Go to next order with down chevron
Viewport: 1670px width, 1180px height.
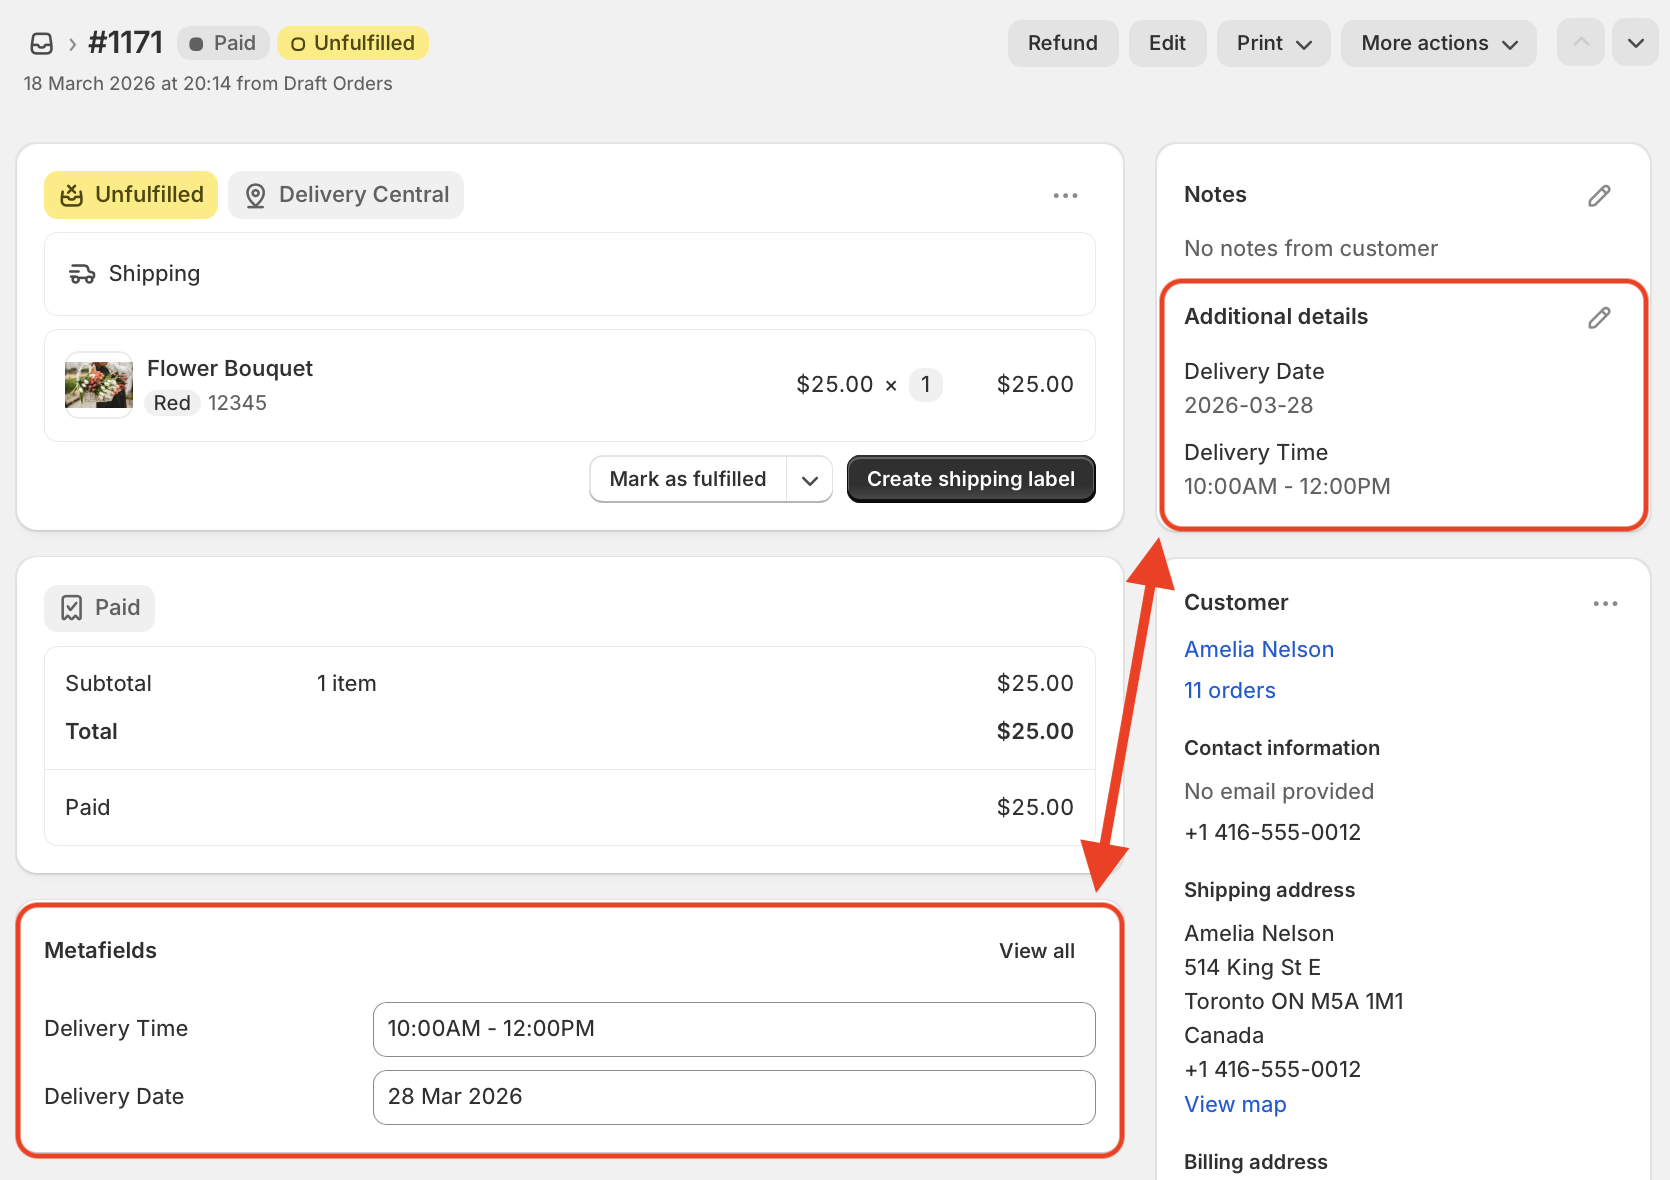[1636, 43]
